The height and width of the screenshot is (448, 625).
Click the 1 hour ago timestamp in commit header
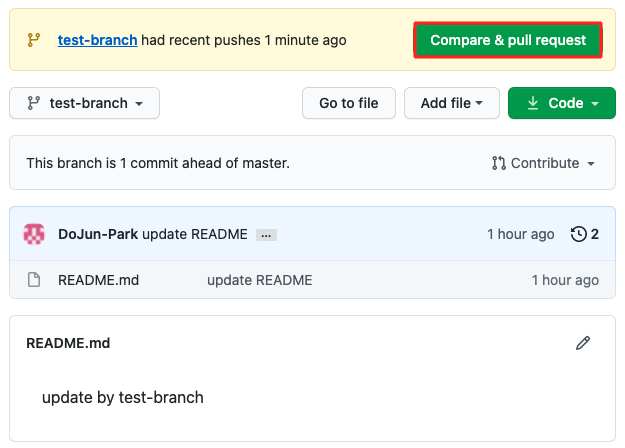[x=520, y=234]
